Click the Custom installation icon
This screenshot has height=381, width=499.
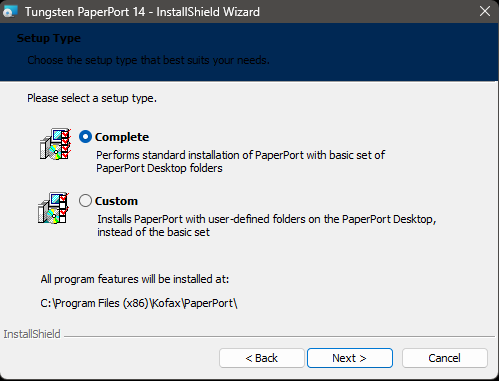[54, 208]
